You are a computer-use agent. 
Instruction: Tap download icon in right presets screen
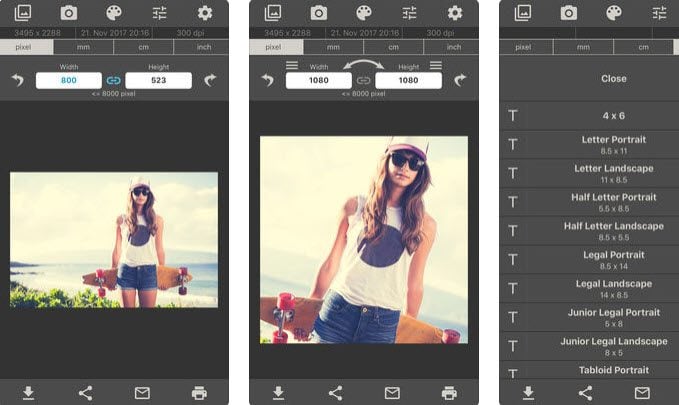[x=528, y=393]
